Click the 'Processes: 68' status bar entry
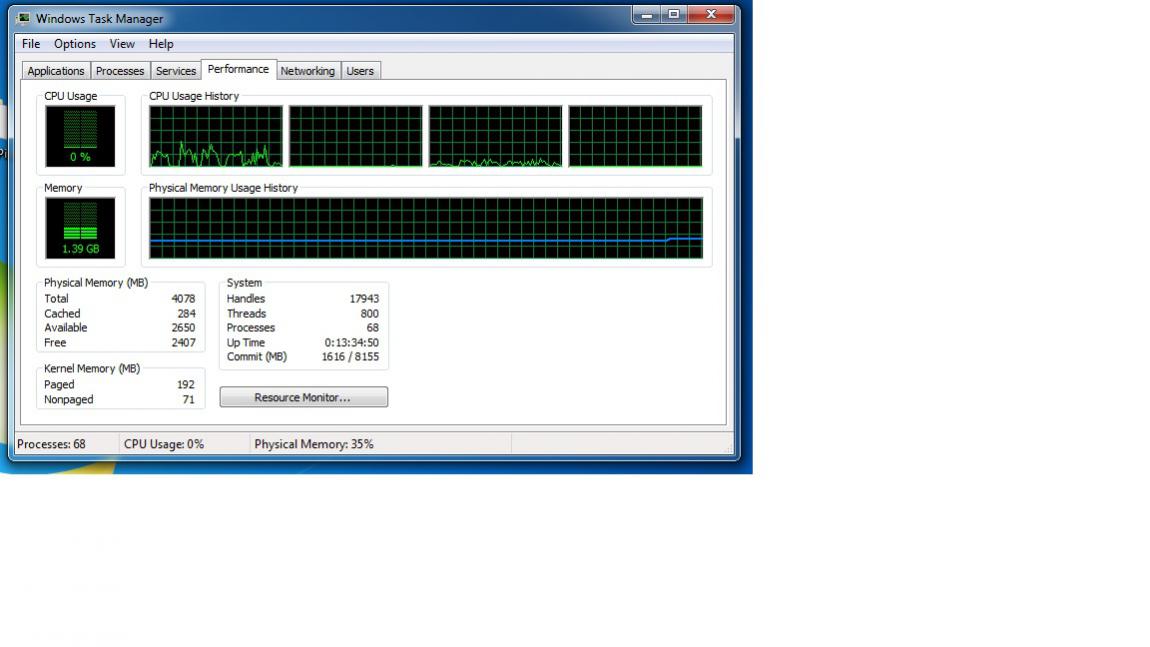Viewport: 1150px width, 647px height. [51, 445]
